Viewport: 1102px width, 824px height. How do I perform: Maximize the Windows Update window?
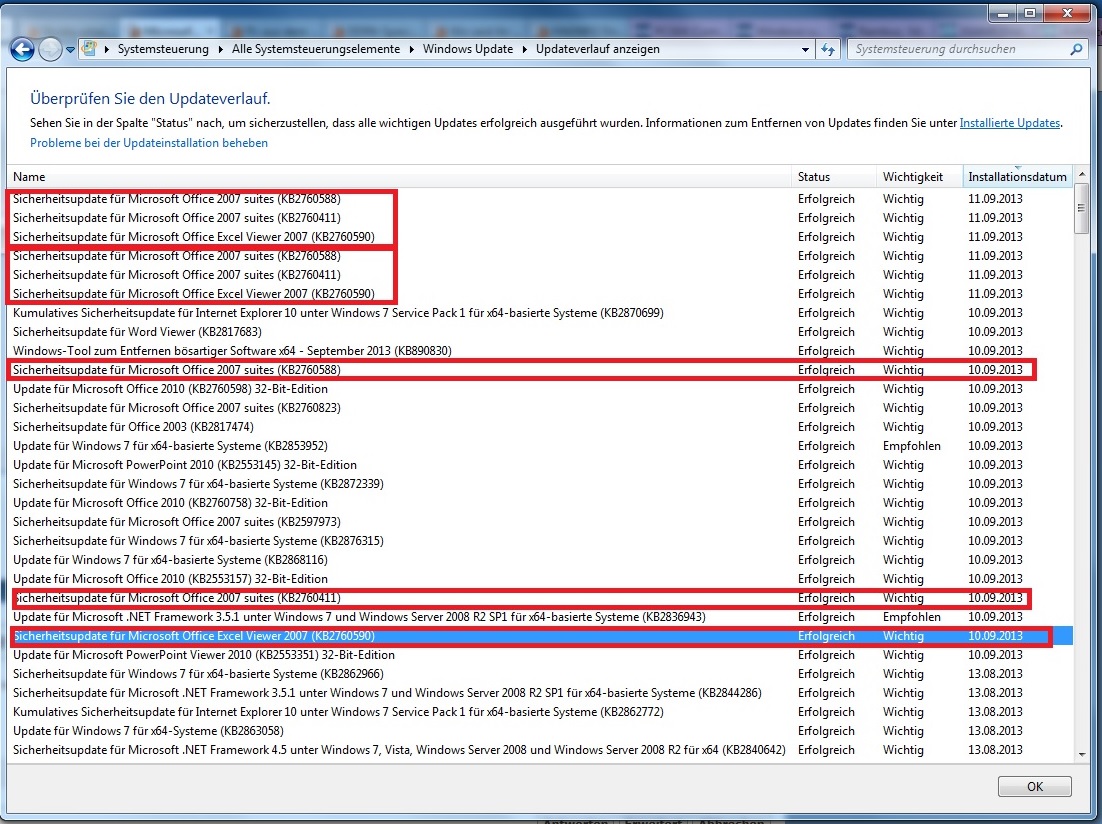tap(1030, 13)
